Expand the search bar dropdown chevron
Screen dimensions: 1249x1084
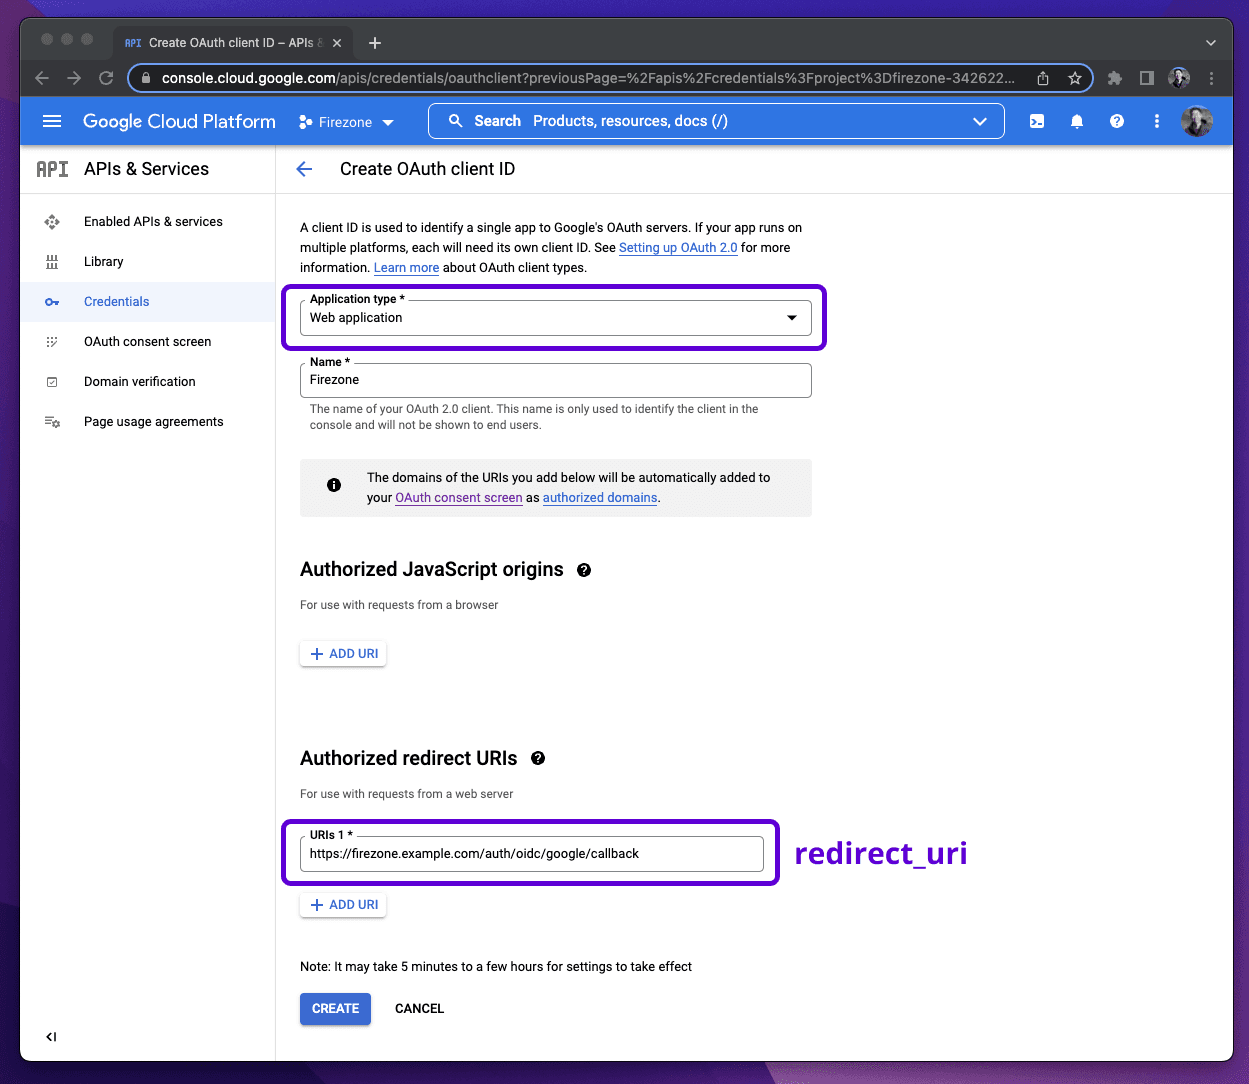[979, 121]
